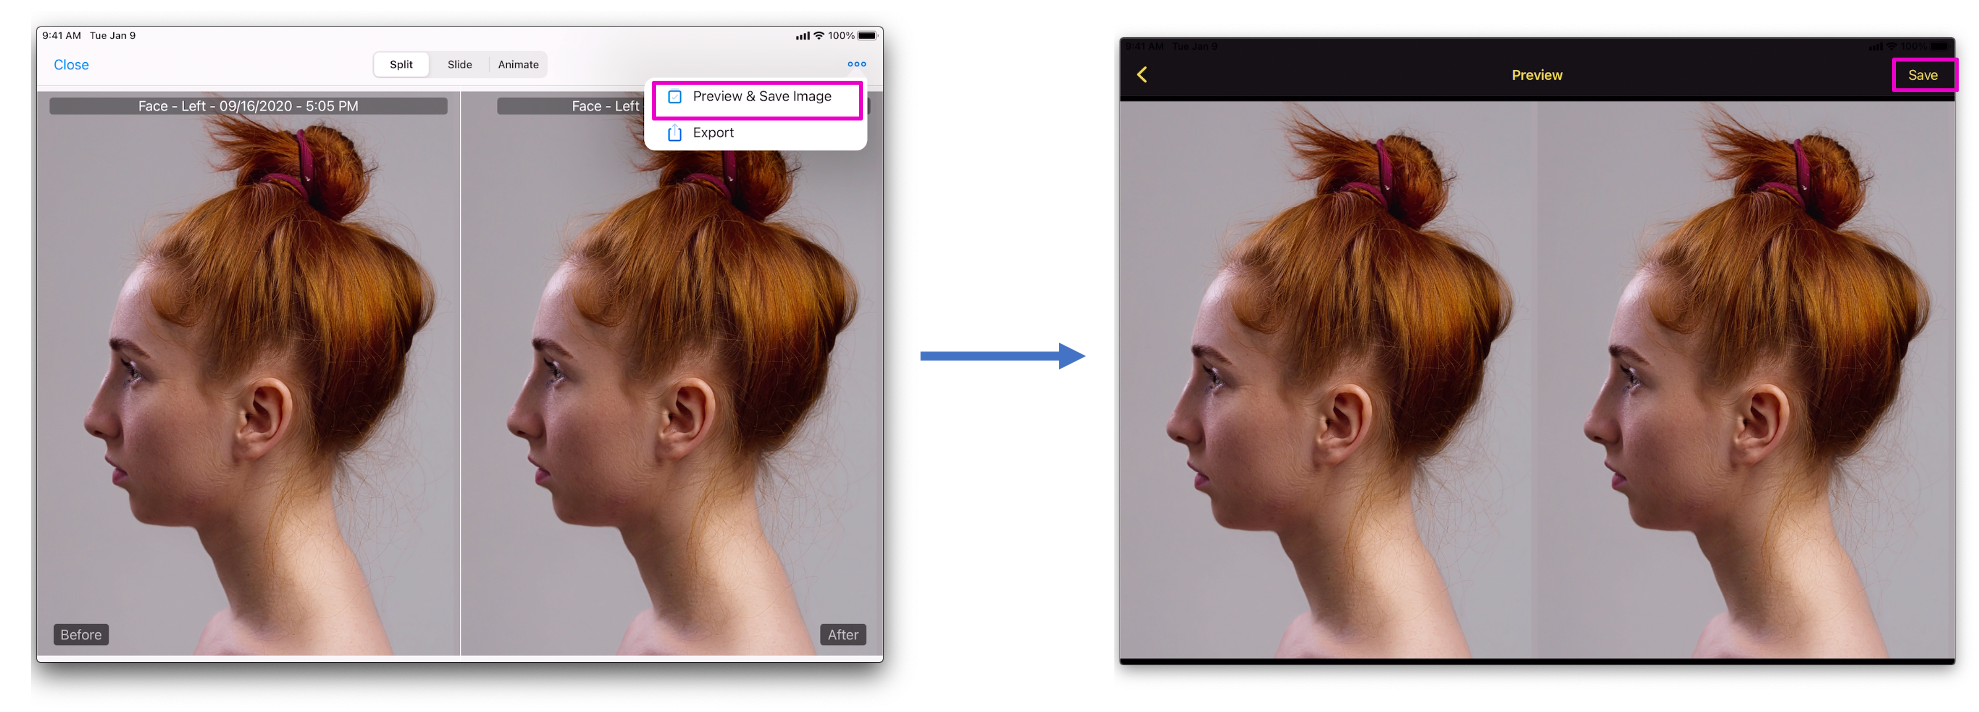This screenshot has height=712, width=1979.
Task: Tap the After label on the right photo
Action: [843, 635]
